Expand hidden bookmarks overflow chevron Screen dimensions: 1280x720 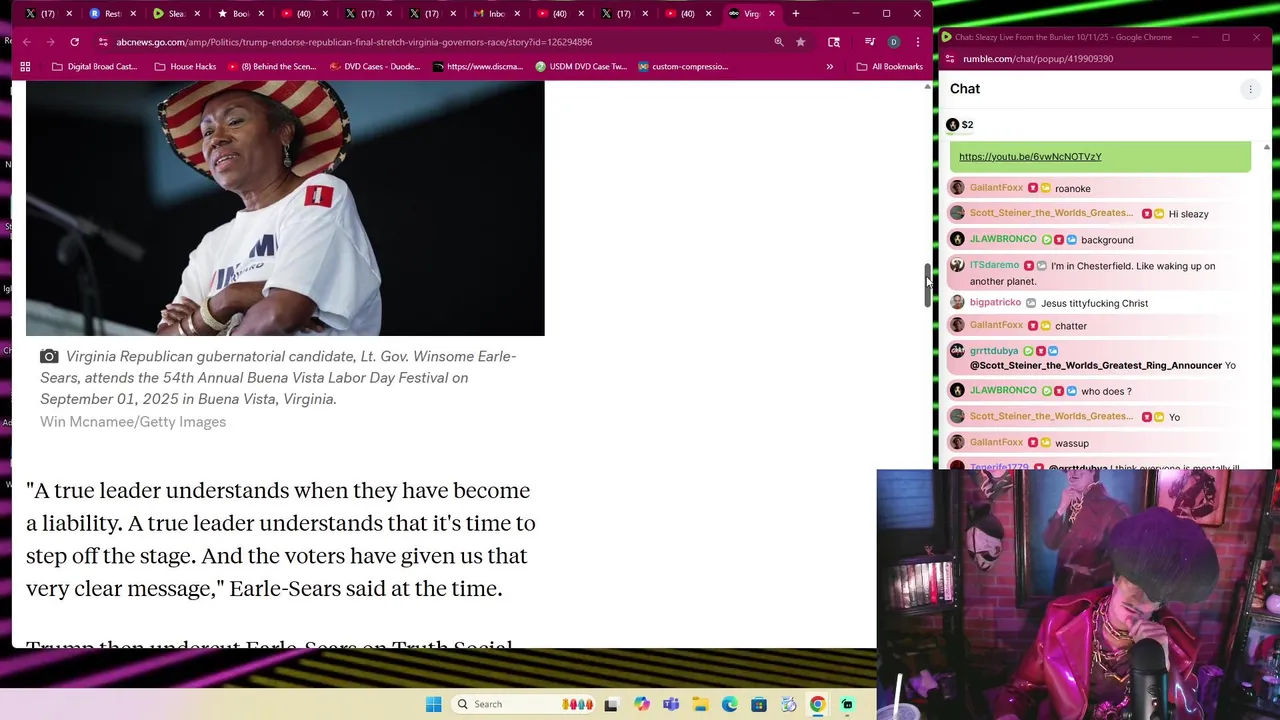coord(829,67)
